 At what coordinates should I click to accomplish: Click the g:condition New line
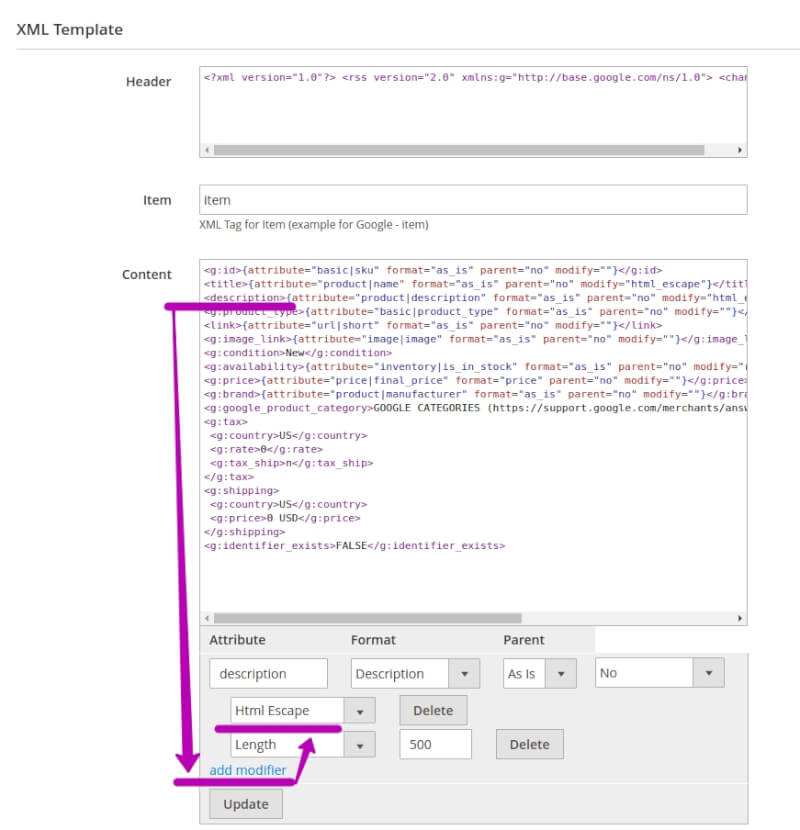[x=298, y=353]
